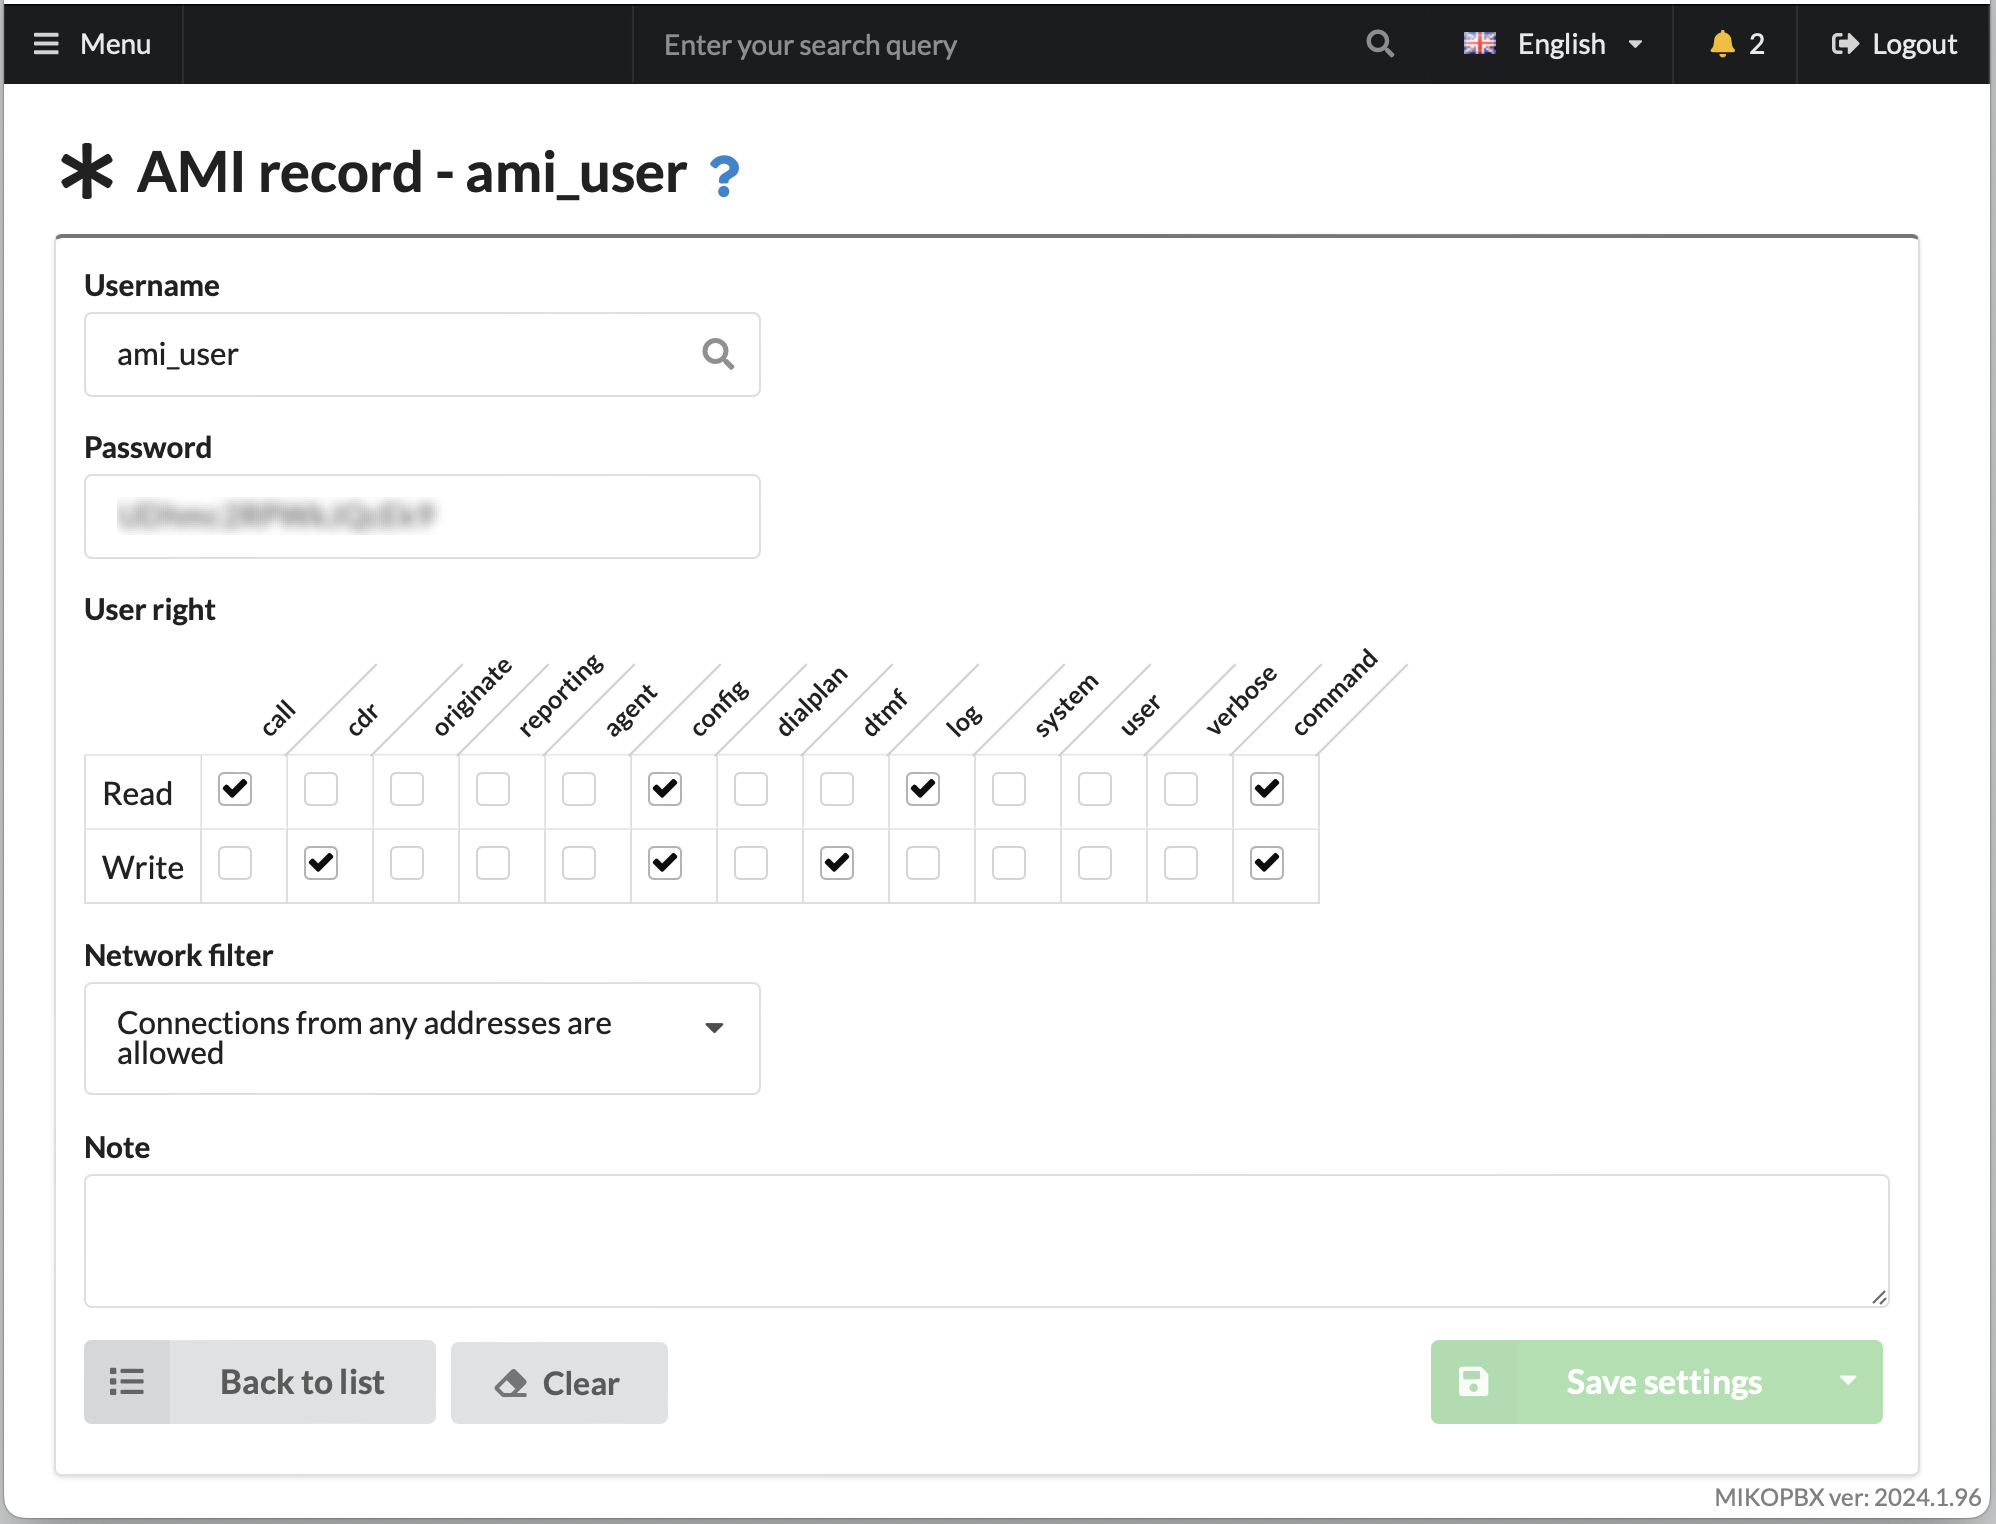Click the list icon on Back to list
Image resolution: width=1996 pixels, height=1524 pixels.
tap(127, 1382)
